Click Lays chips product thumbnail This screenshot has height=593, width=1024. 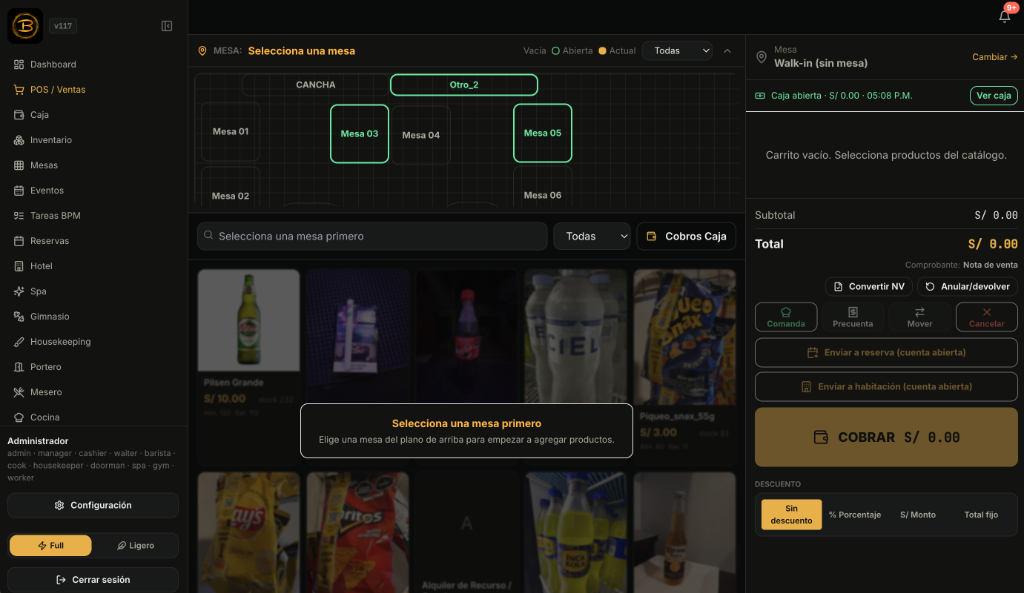click(249, 532)
